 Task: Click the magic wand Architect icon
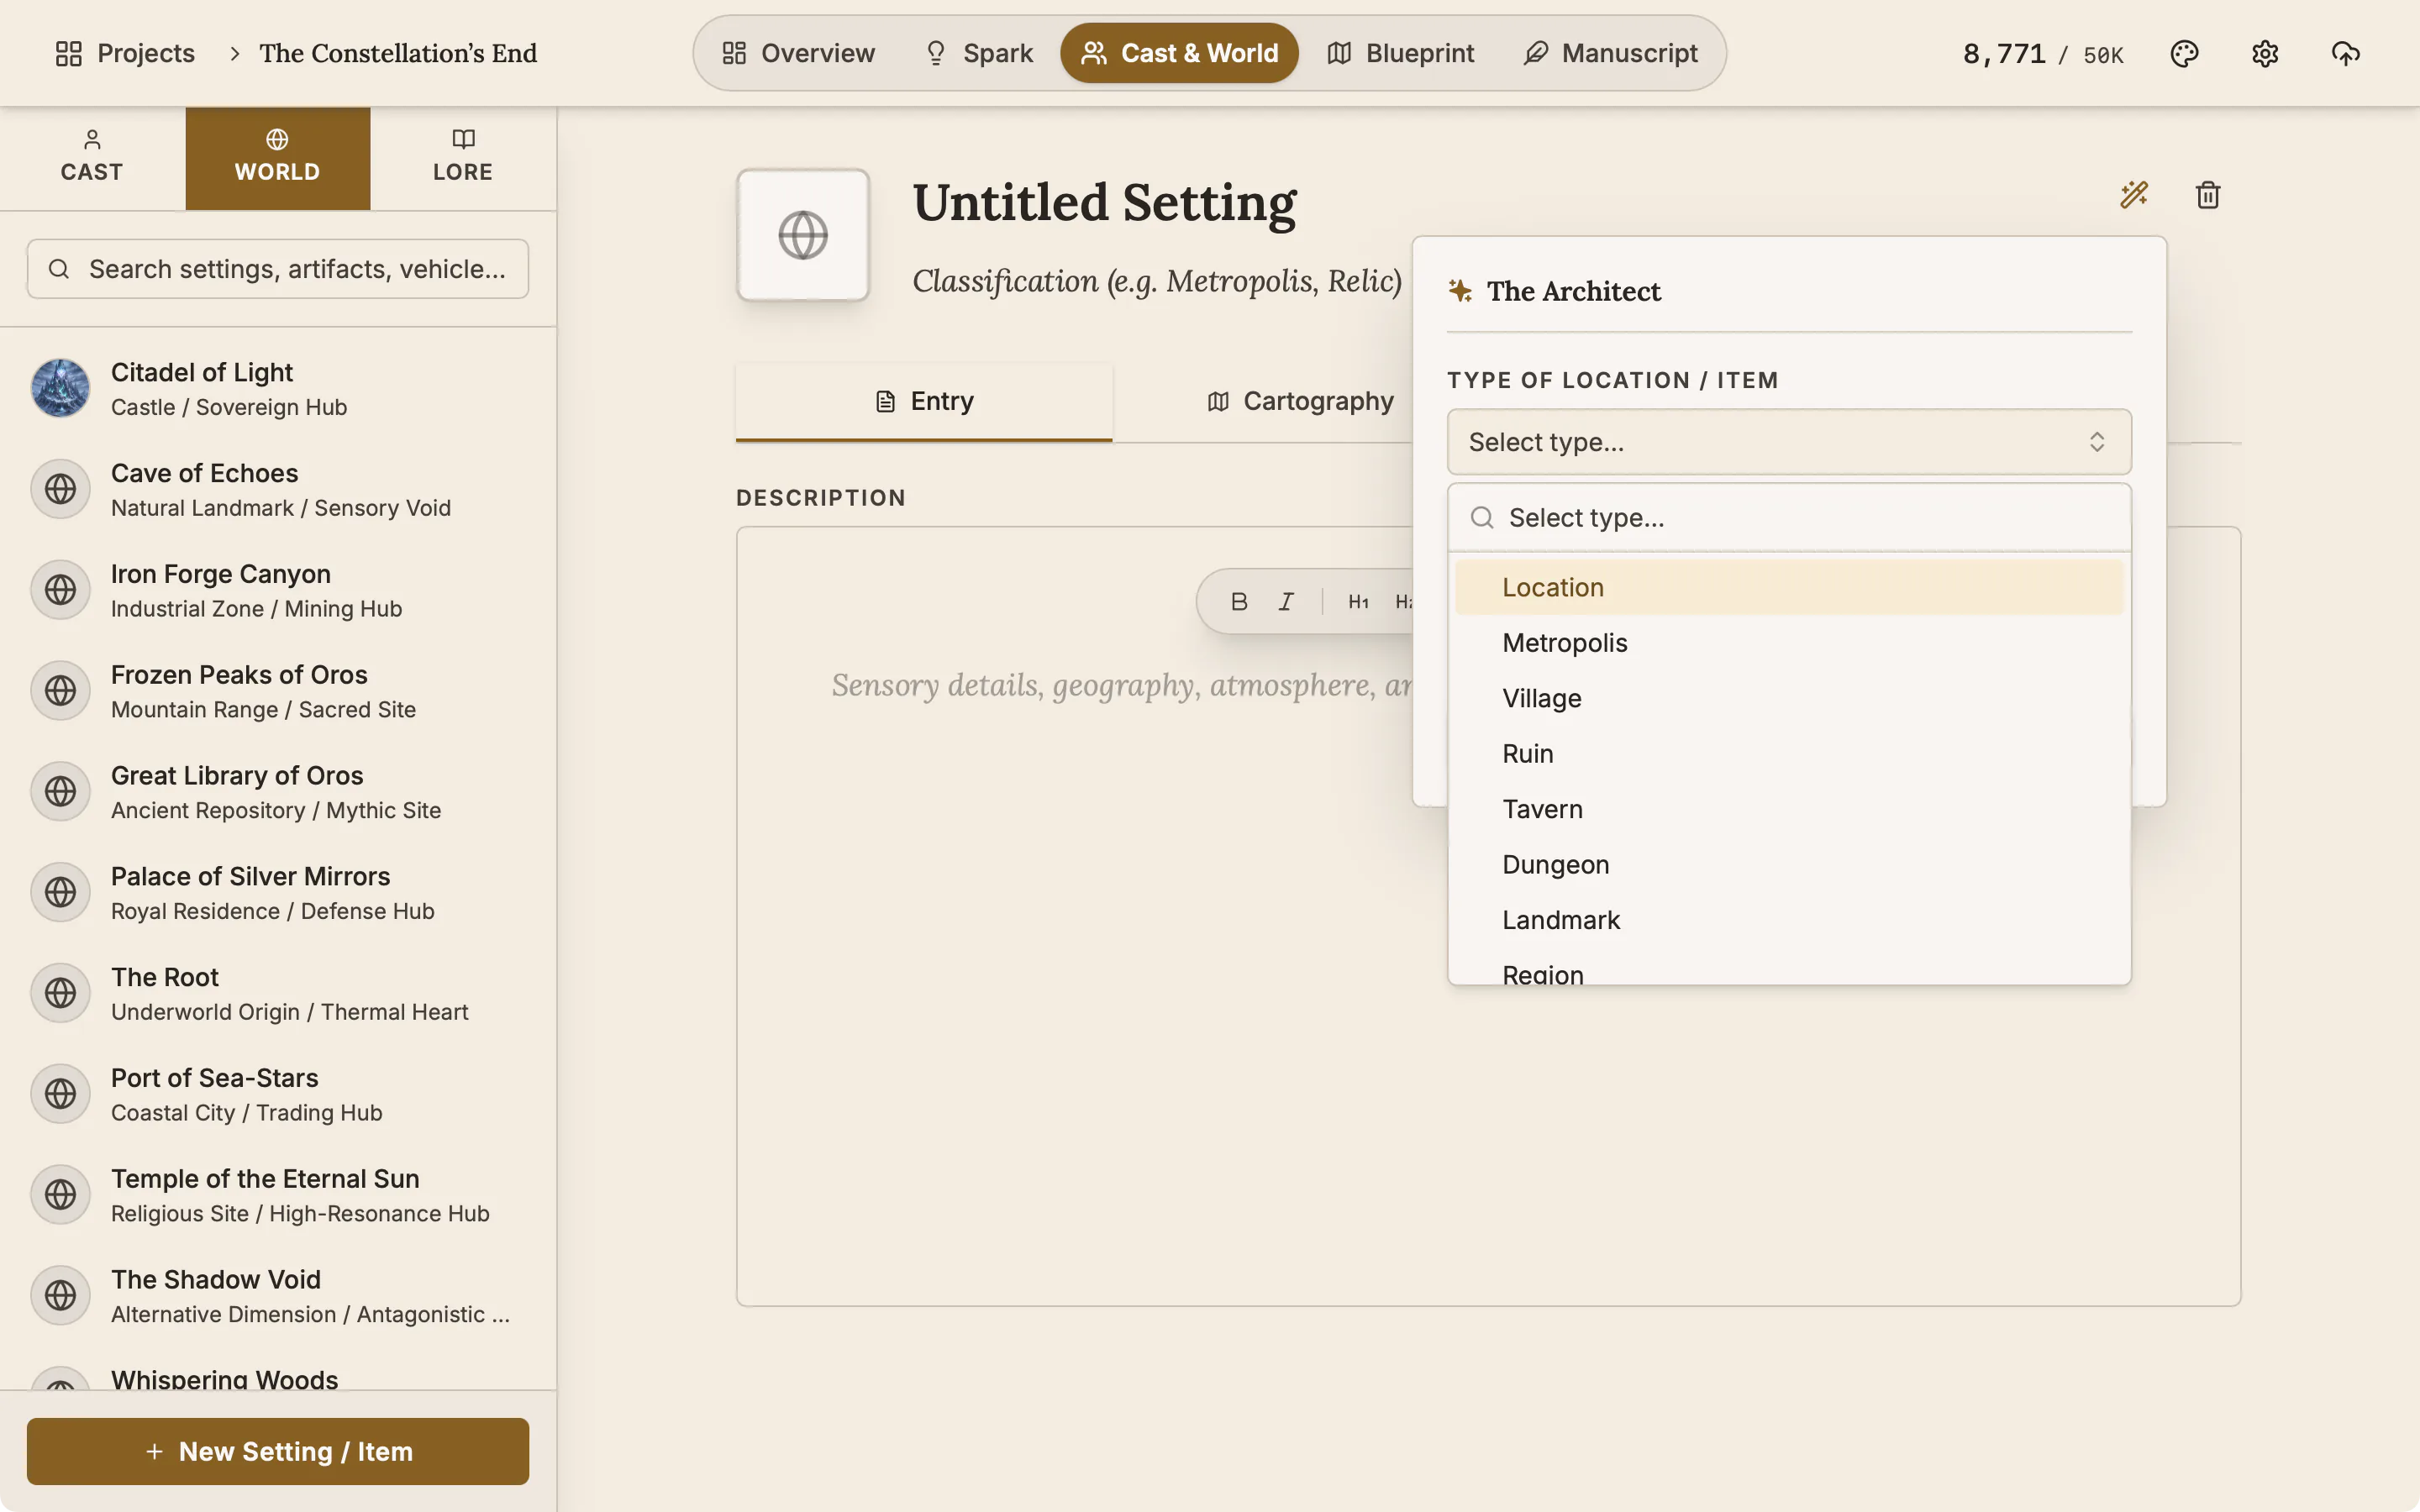coord(2134,194)
